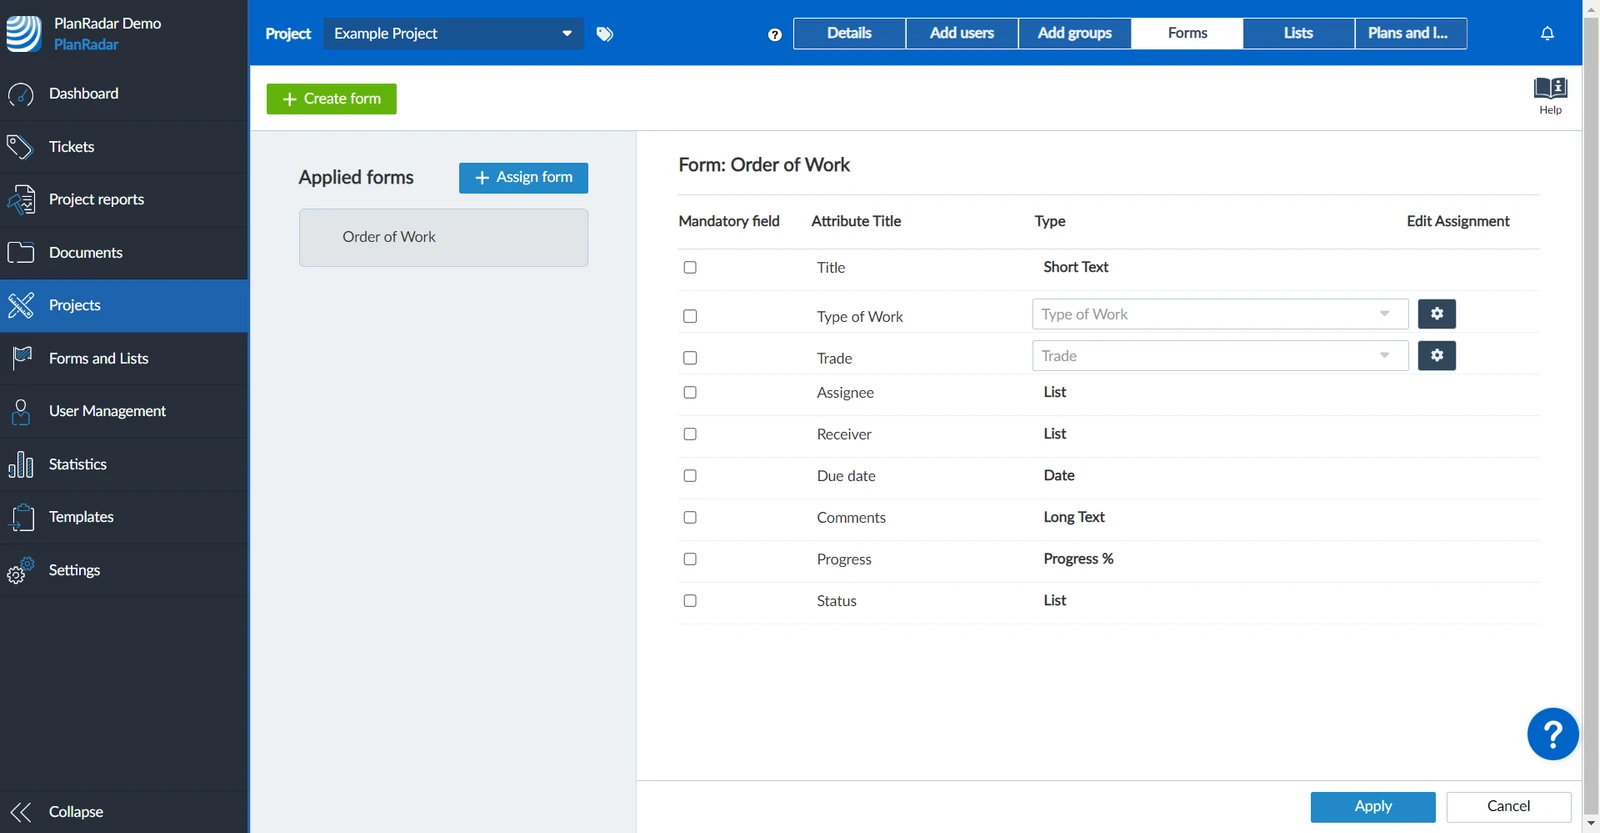Click the Apply button
This screenshot has height=833, width=1600.
[1373, 807]
